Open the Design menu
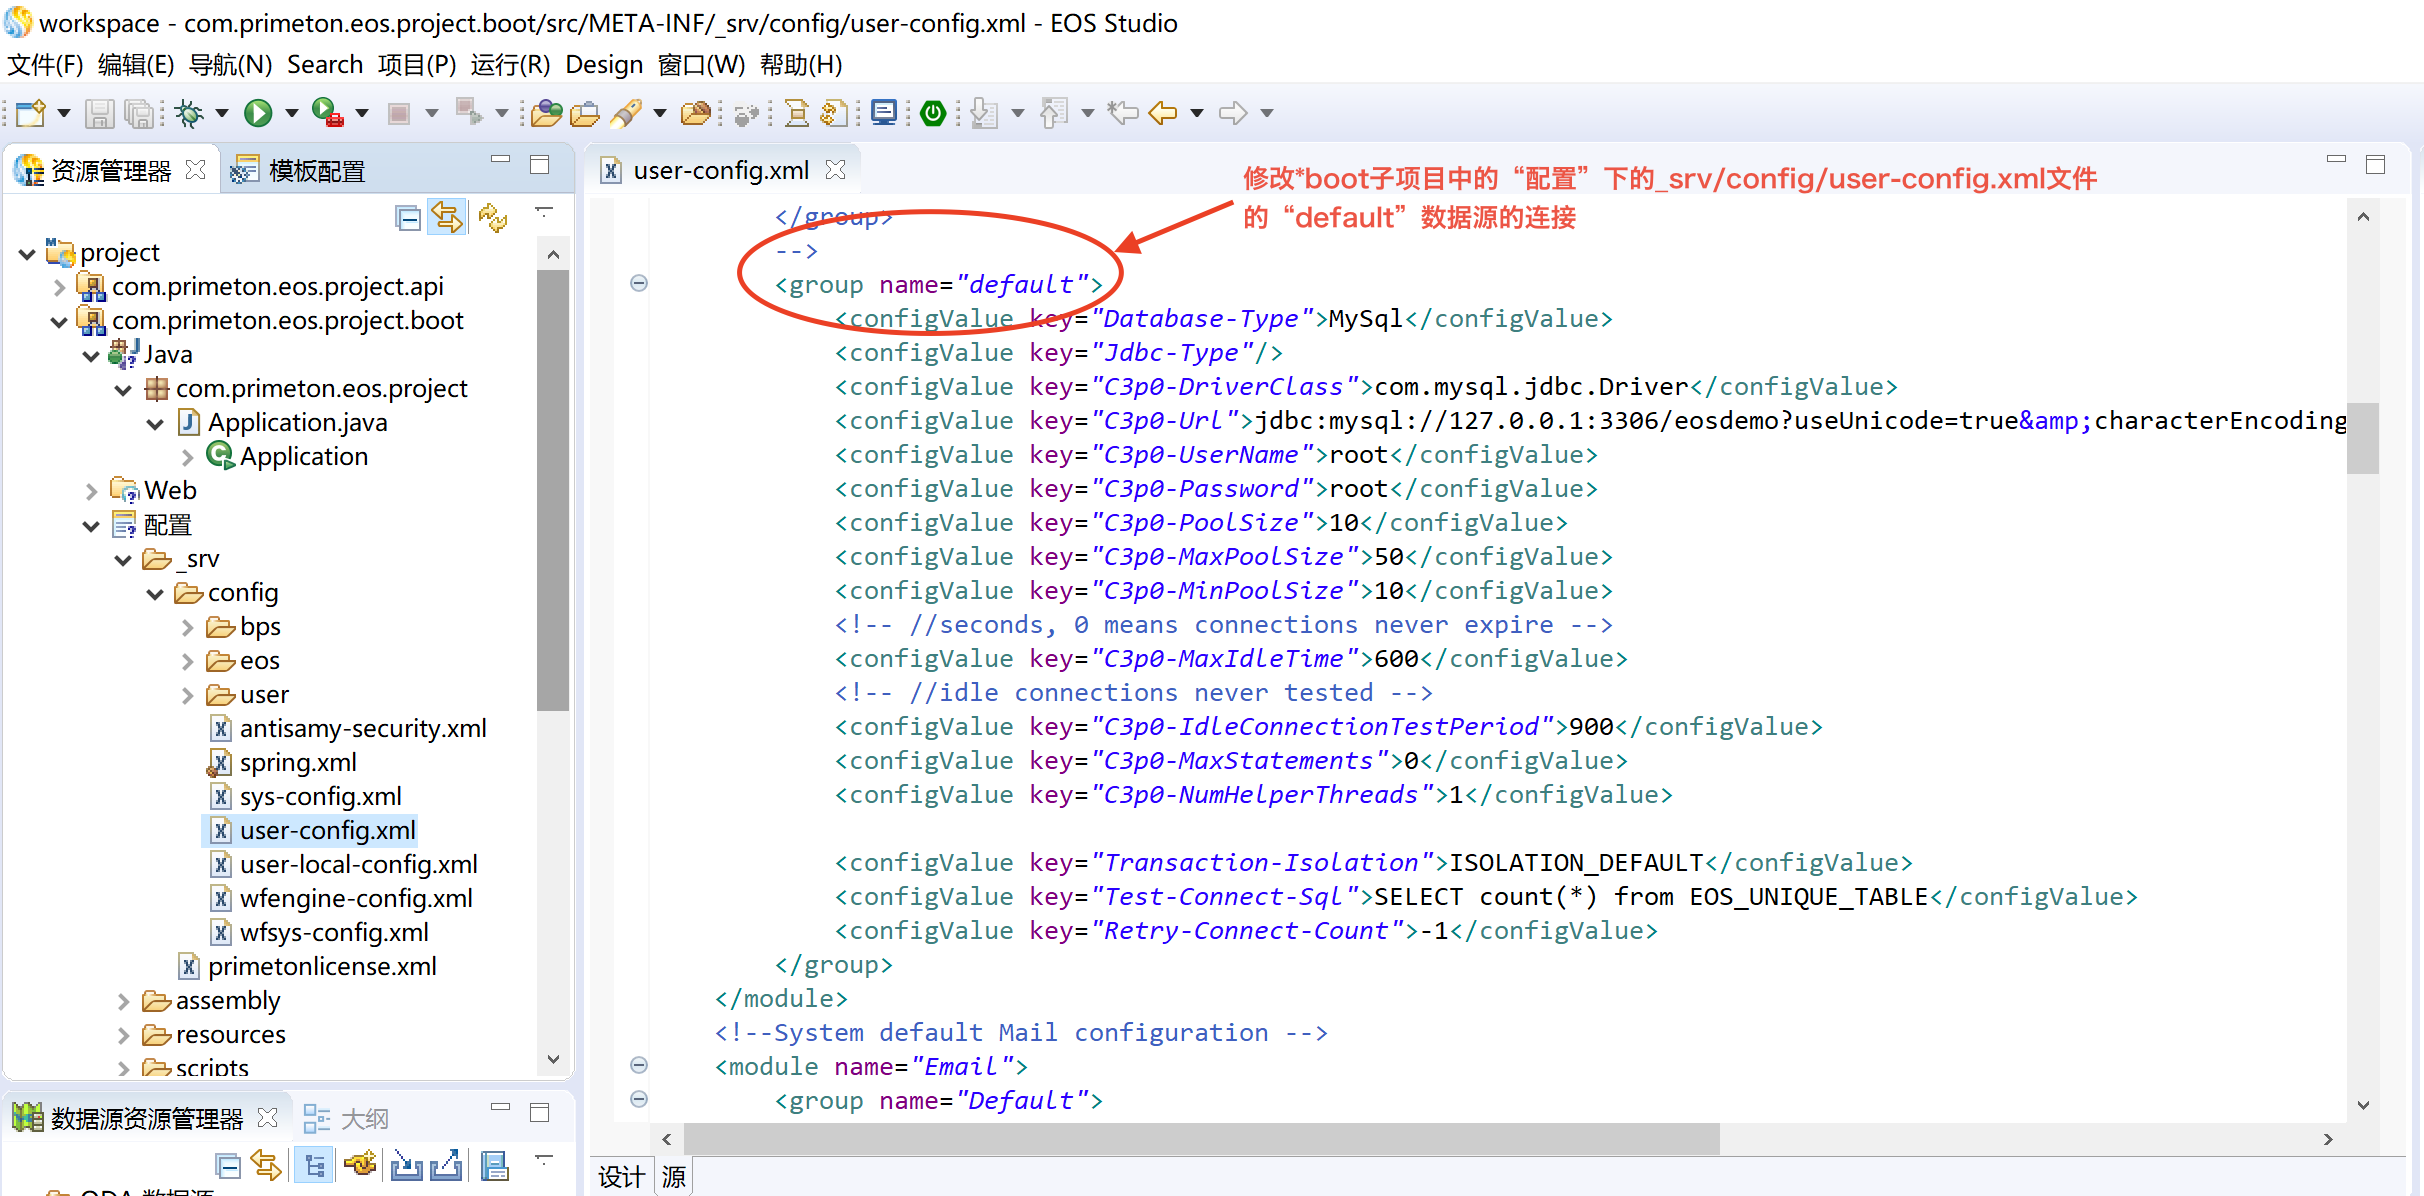 point(603,65)
